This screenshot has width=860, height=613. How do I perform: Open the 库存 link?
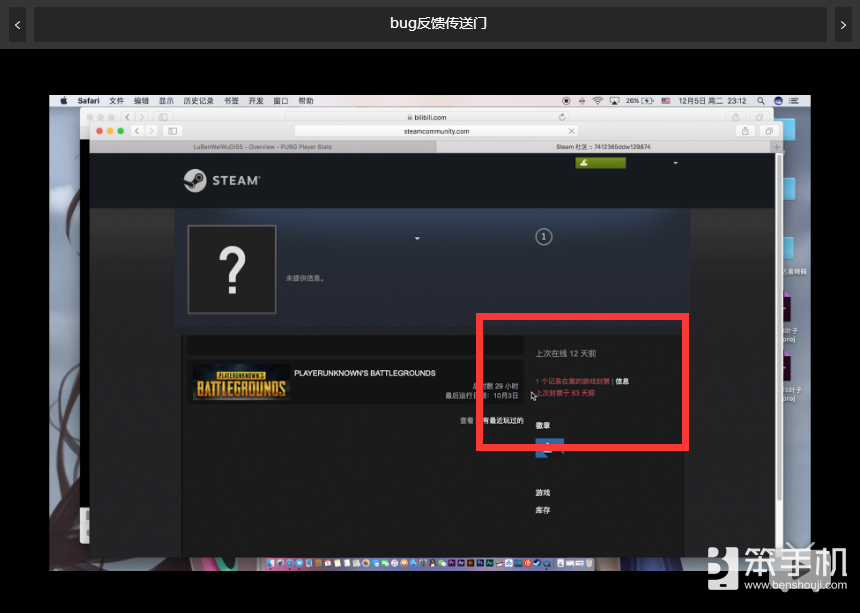[x=542, y=510]
